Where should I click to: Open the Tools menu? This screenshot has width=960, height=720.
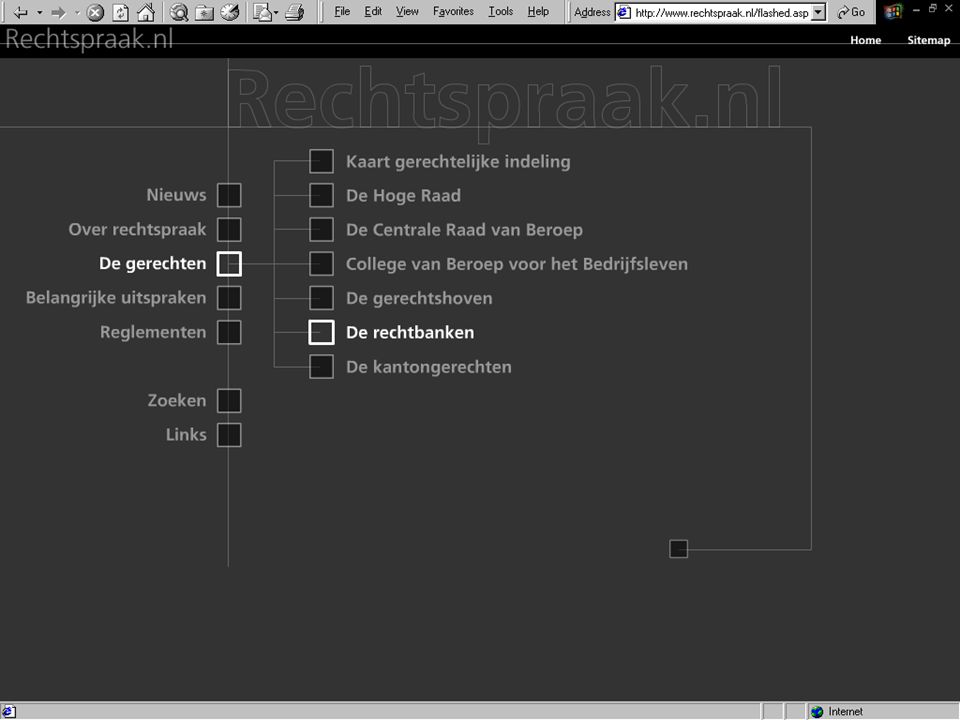[x=500, y=12]
